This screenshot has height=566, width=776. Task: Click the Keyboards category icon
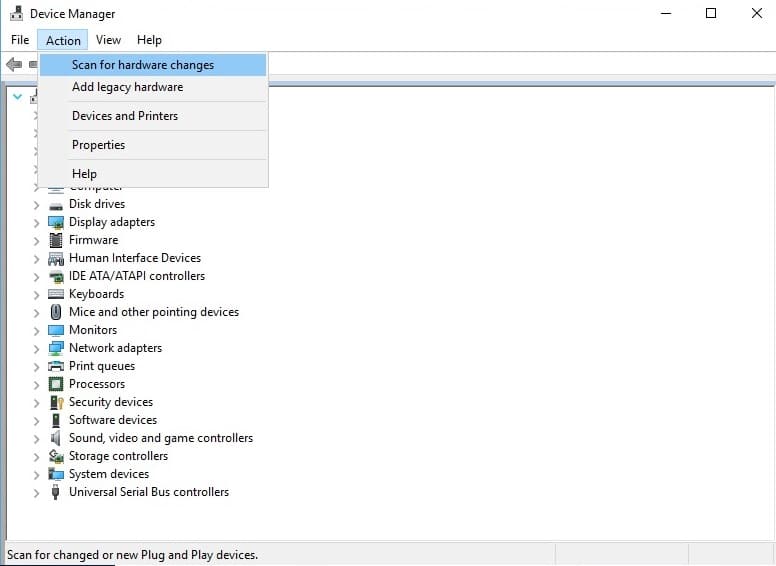coord(56,294)
